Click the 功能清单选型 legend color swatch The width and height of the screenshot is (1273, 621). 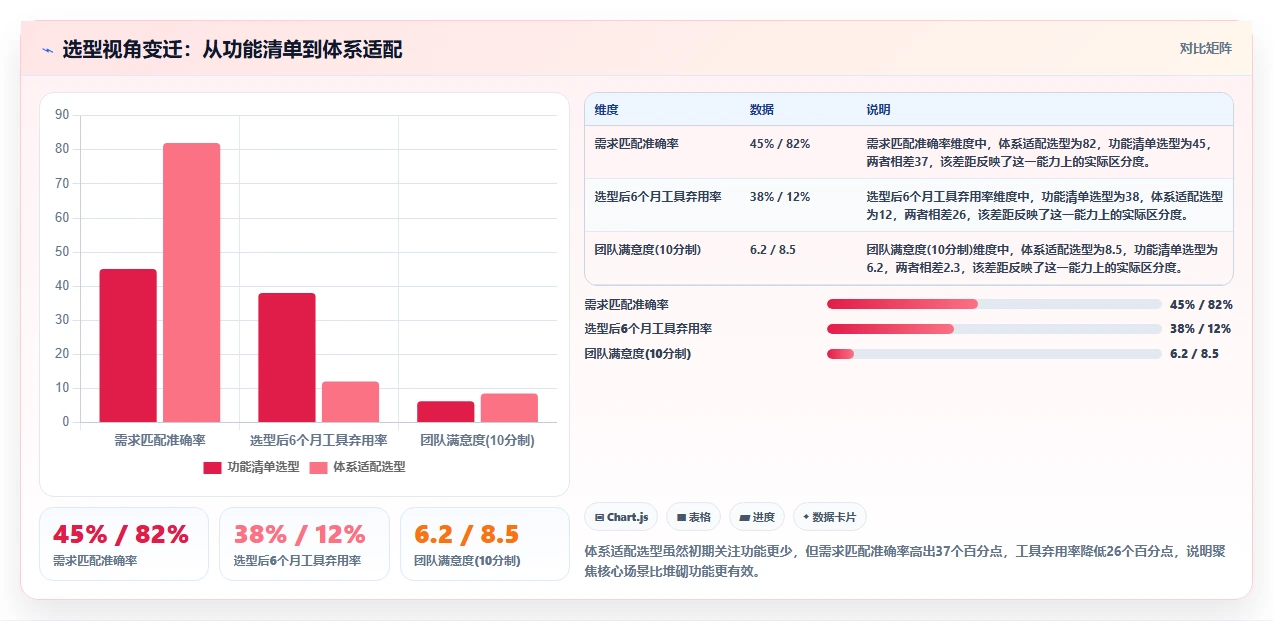[212, 467]
